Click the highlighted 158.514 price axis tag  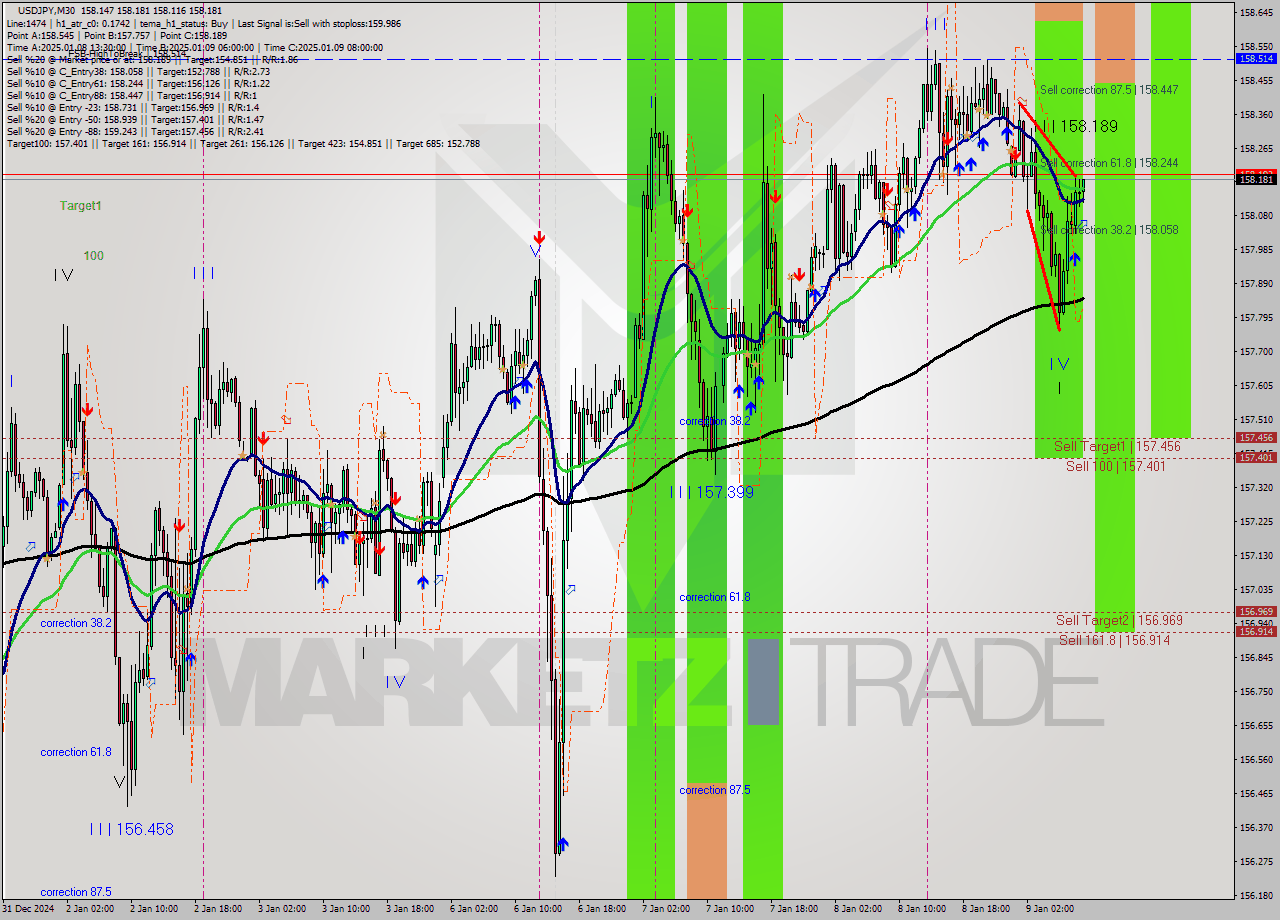click(1256, 59)
